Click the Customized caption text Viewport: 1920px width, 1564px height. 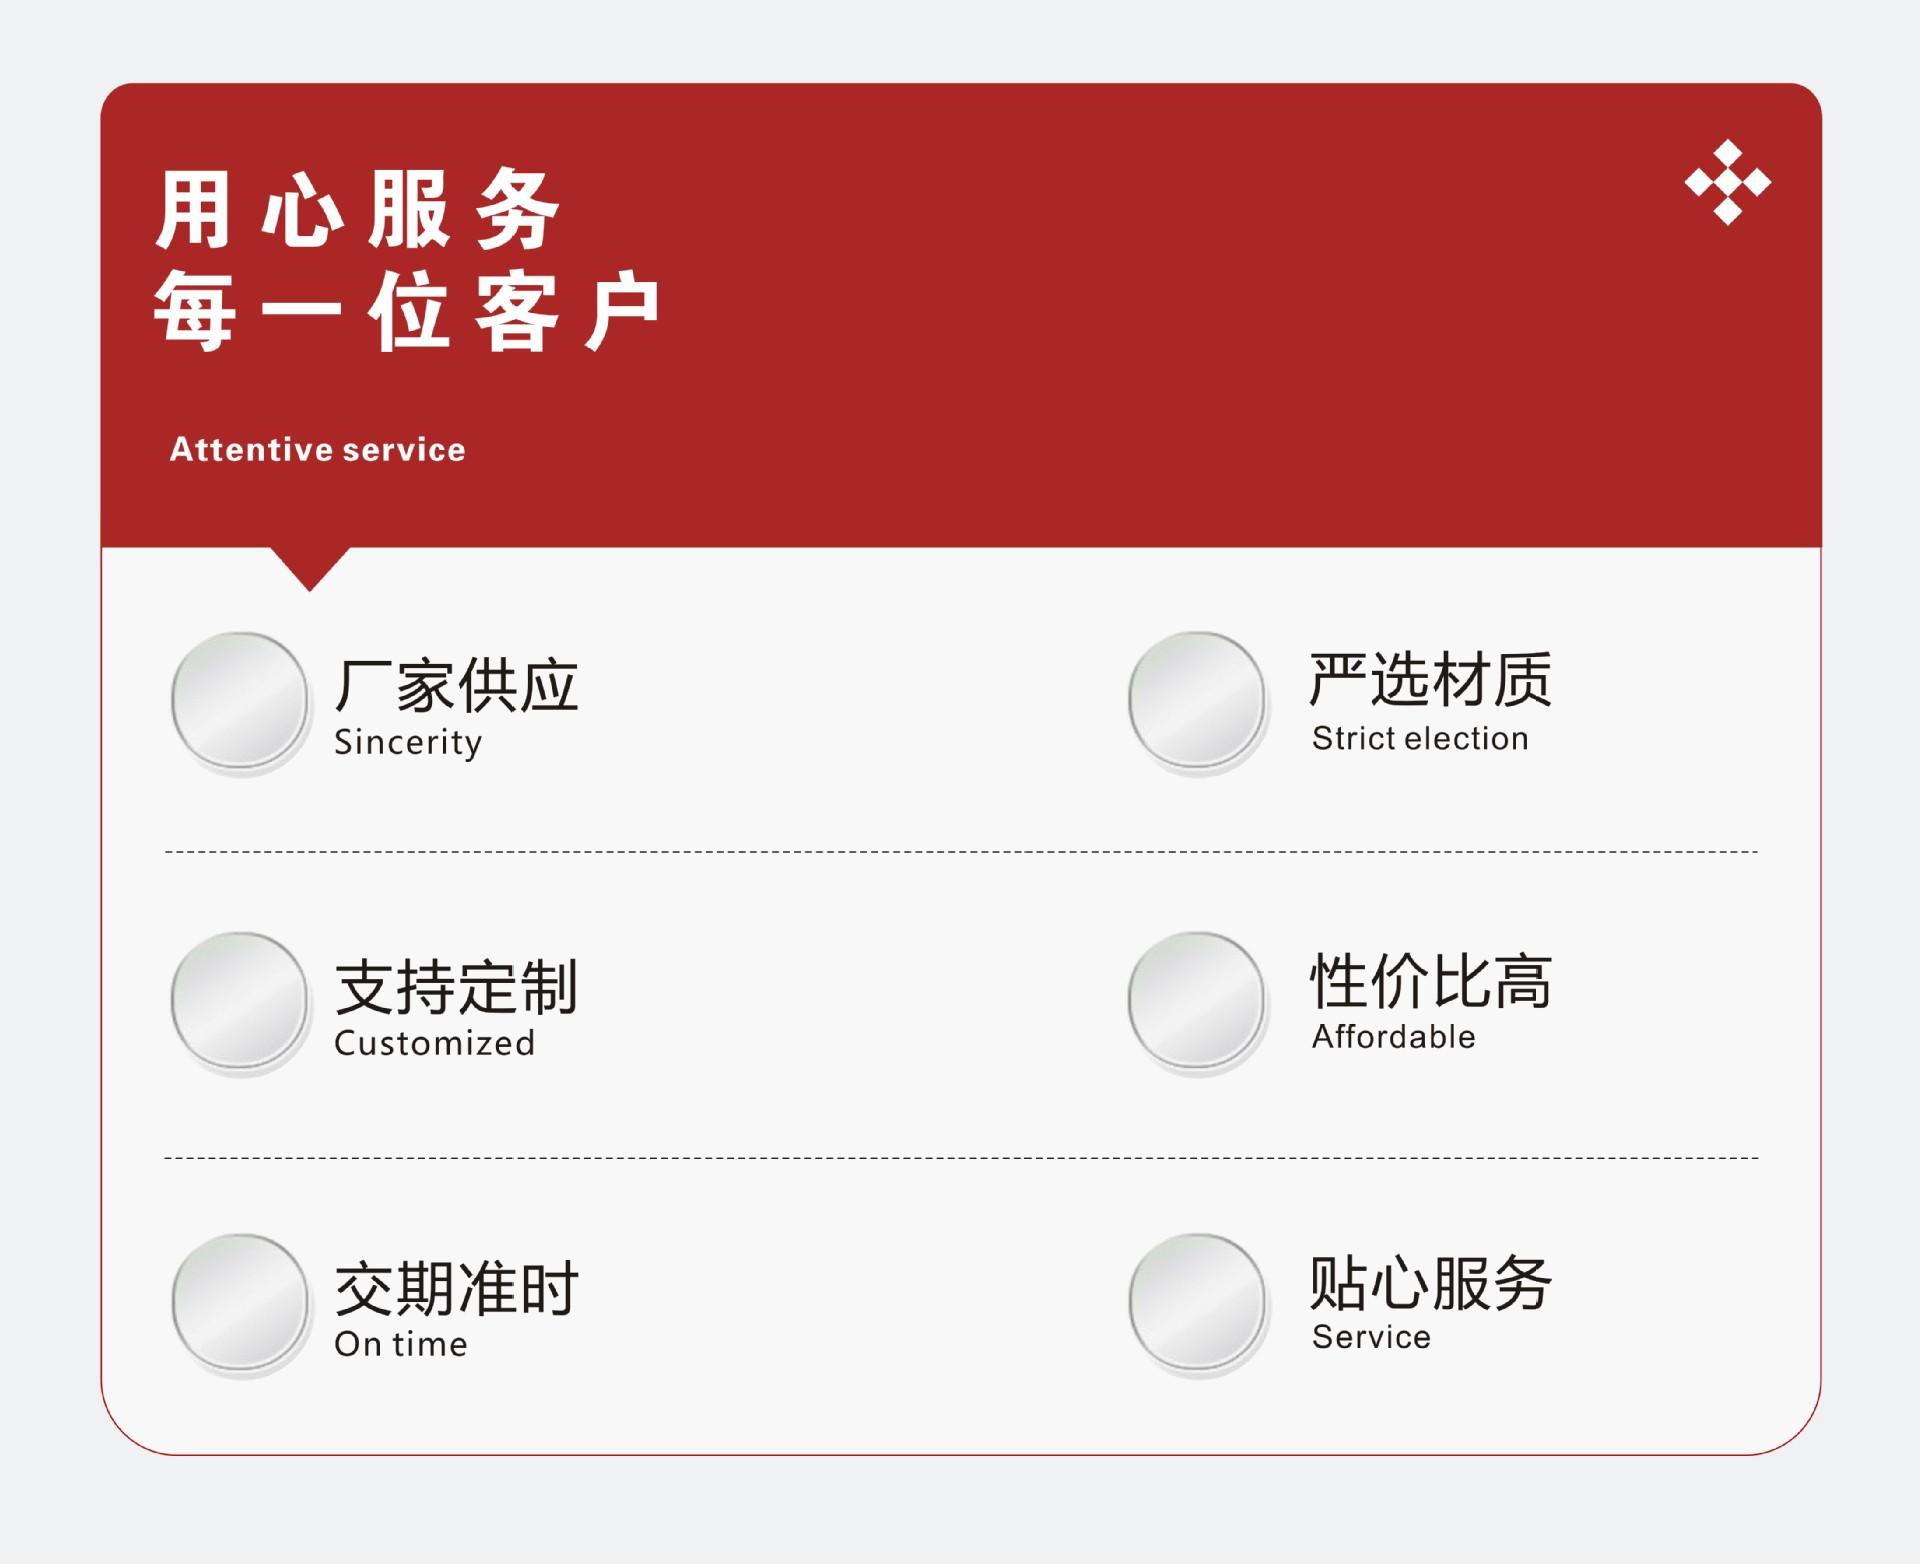[435, 1043]
